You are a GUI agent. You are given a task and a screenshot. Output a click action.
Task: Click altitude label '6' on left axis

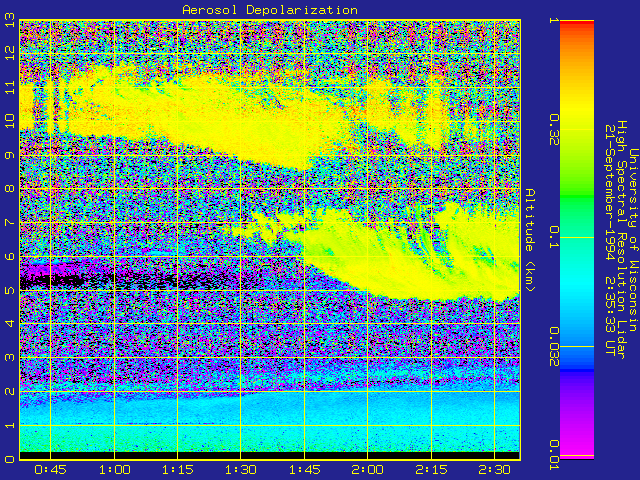point(10,256)
